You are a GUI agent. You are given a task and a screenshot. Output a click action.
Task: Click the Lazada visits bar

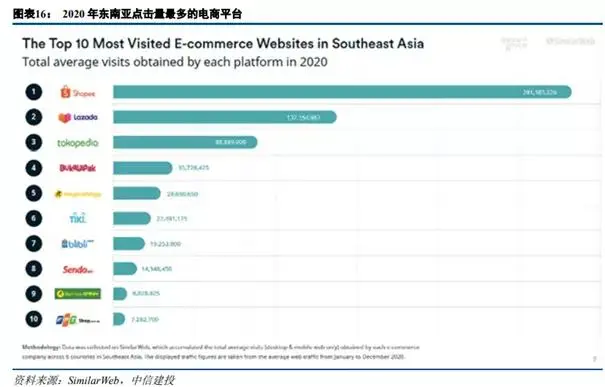coord(225,117)
